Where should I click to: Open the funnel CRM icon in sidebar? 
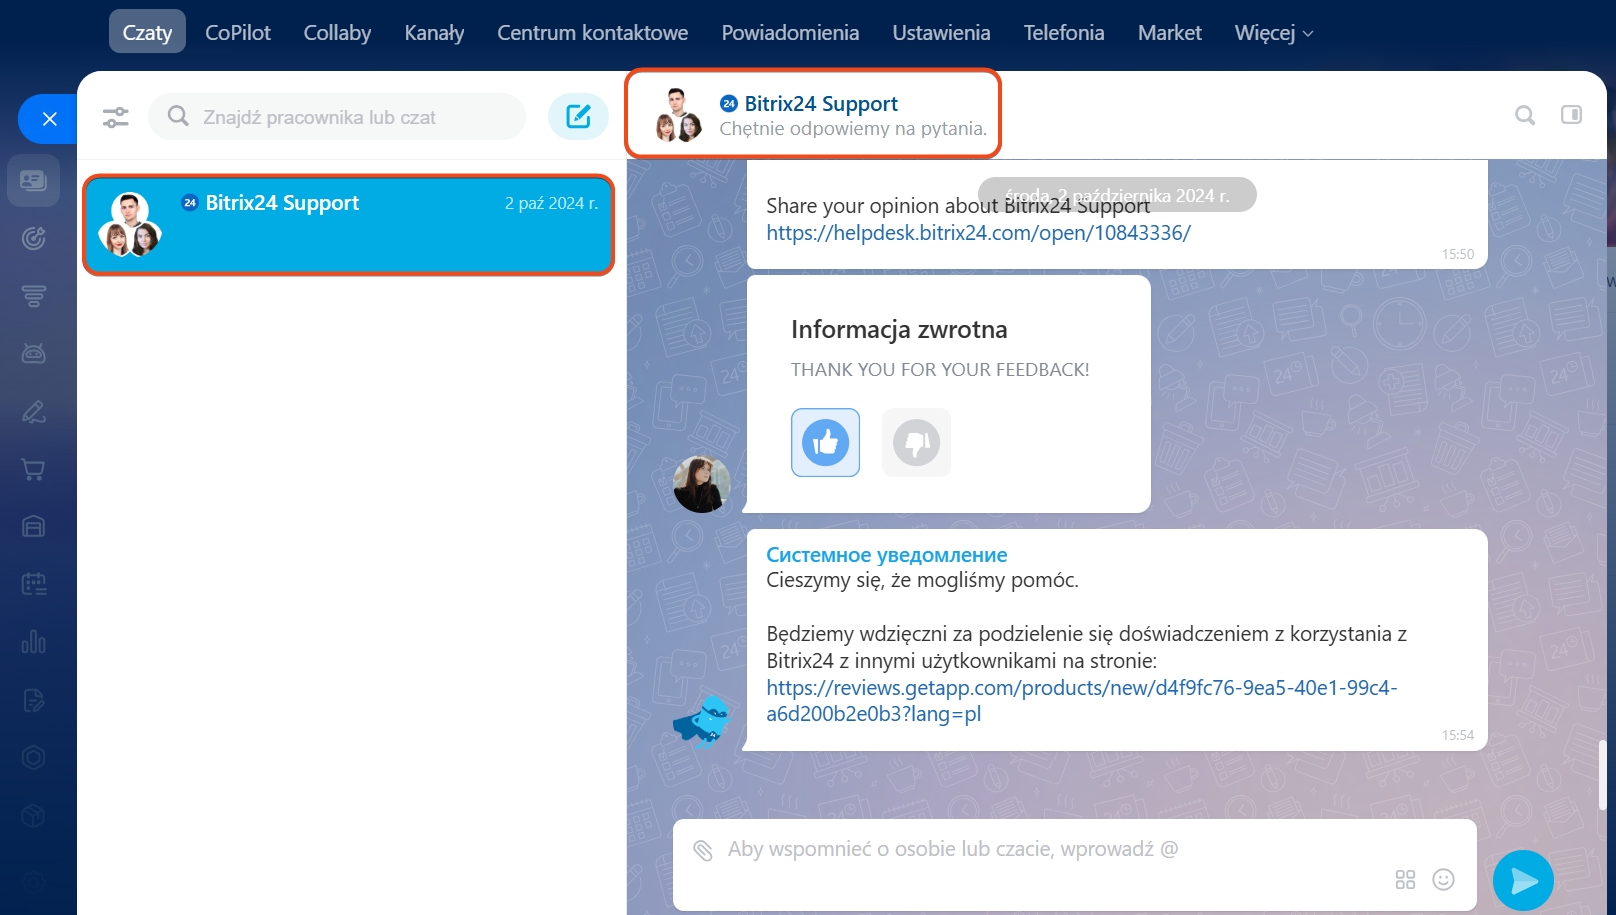point(33,296)
